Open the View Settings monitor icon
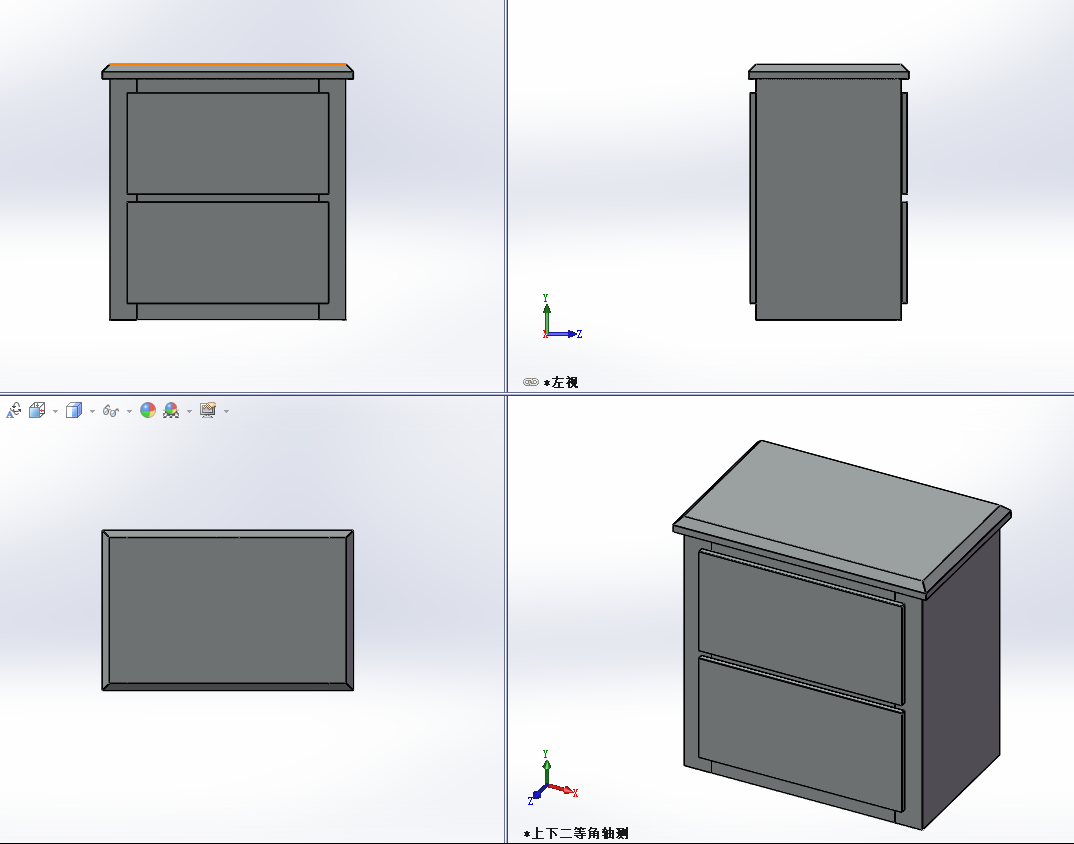 pos(208,410)
